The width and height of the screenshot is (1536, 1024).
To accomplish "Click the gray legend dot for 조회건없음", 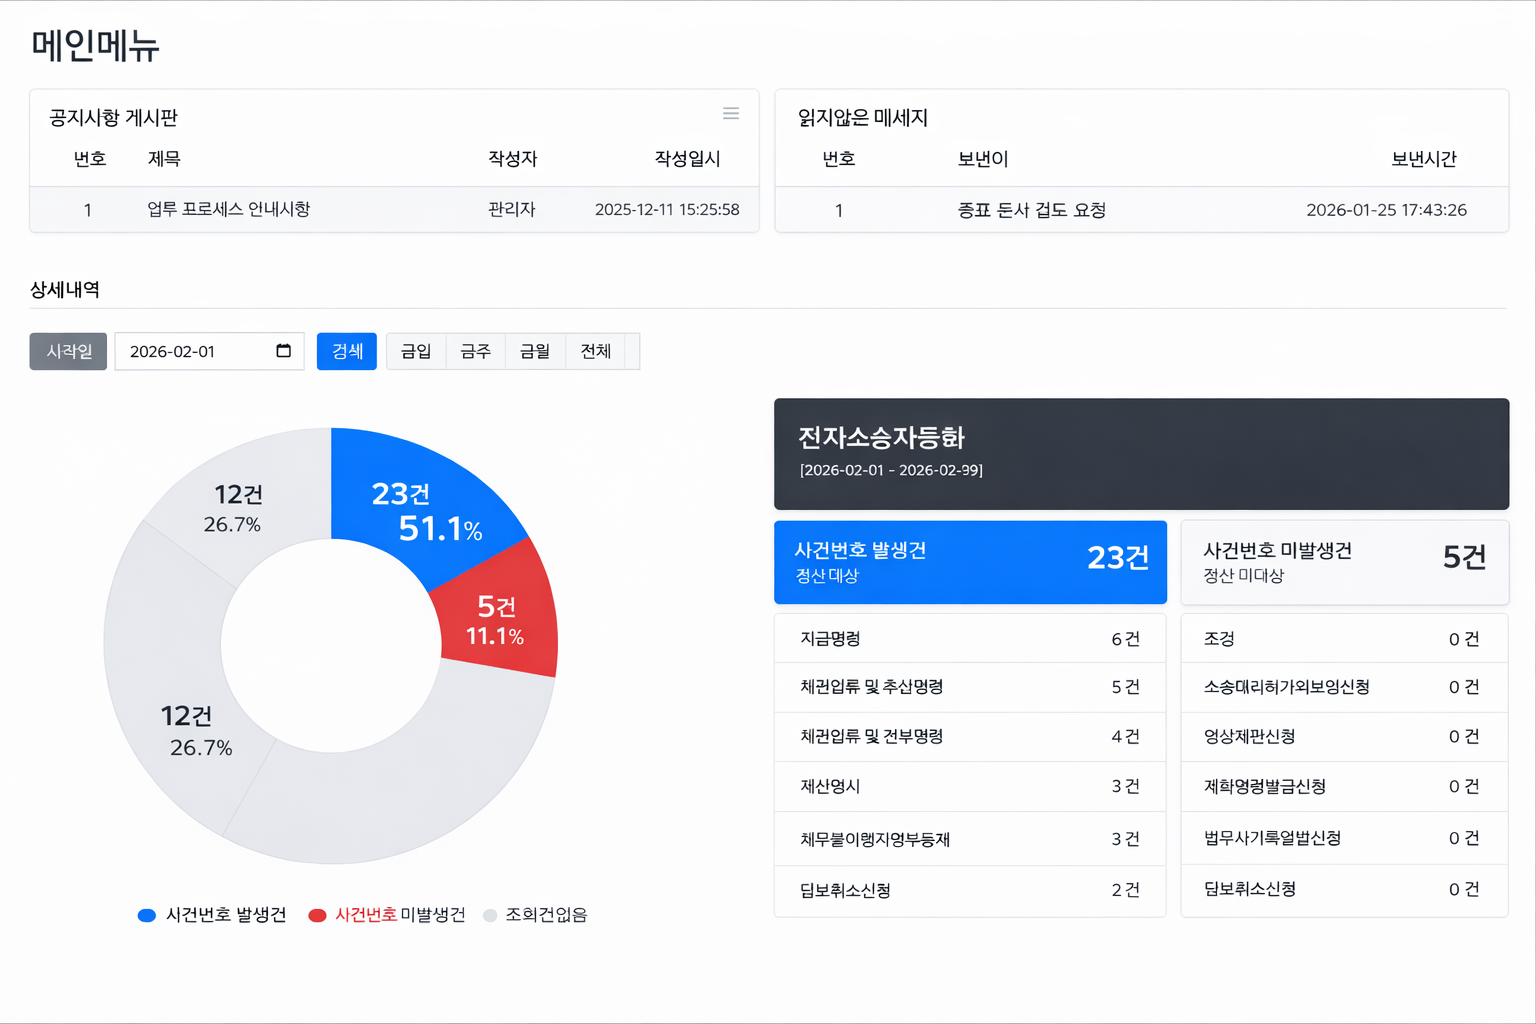I will point(489,914).
